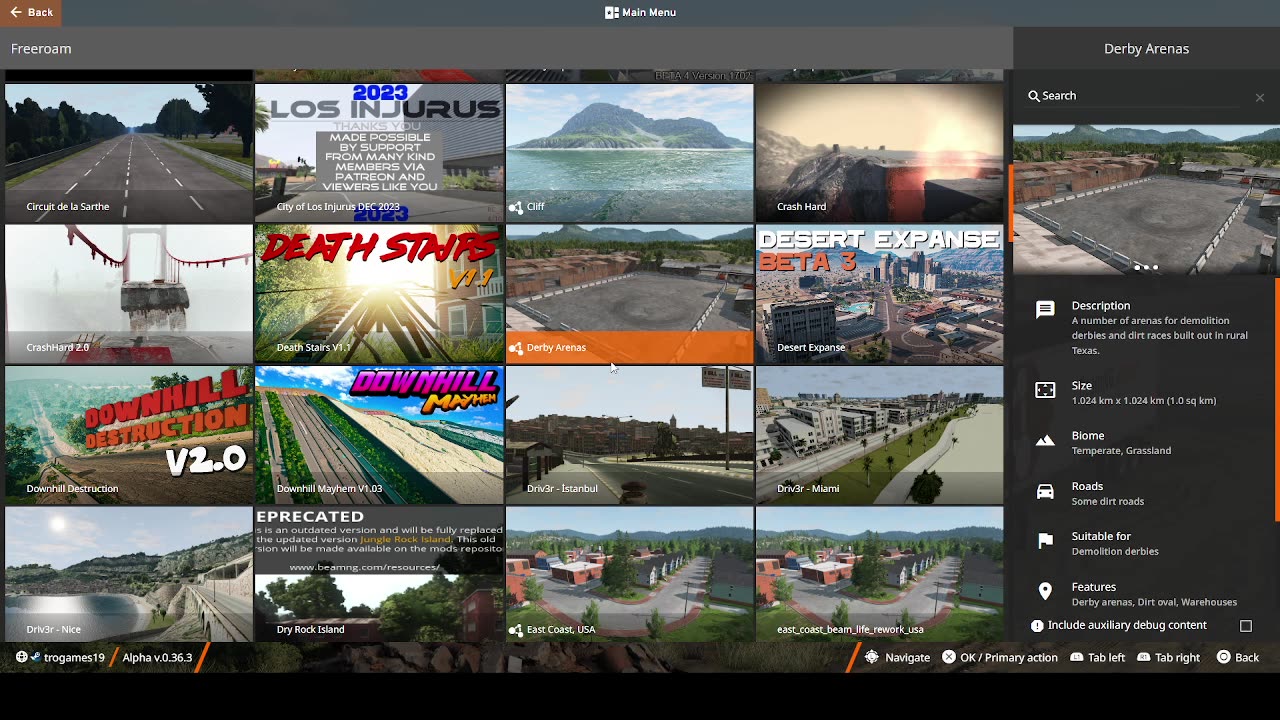The image size is (1280, 720).
Task: Select the Driv3r - Nice map
Action: (x=129, y=574)
